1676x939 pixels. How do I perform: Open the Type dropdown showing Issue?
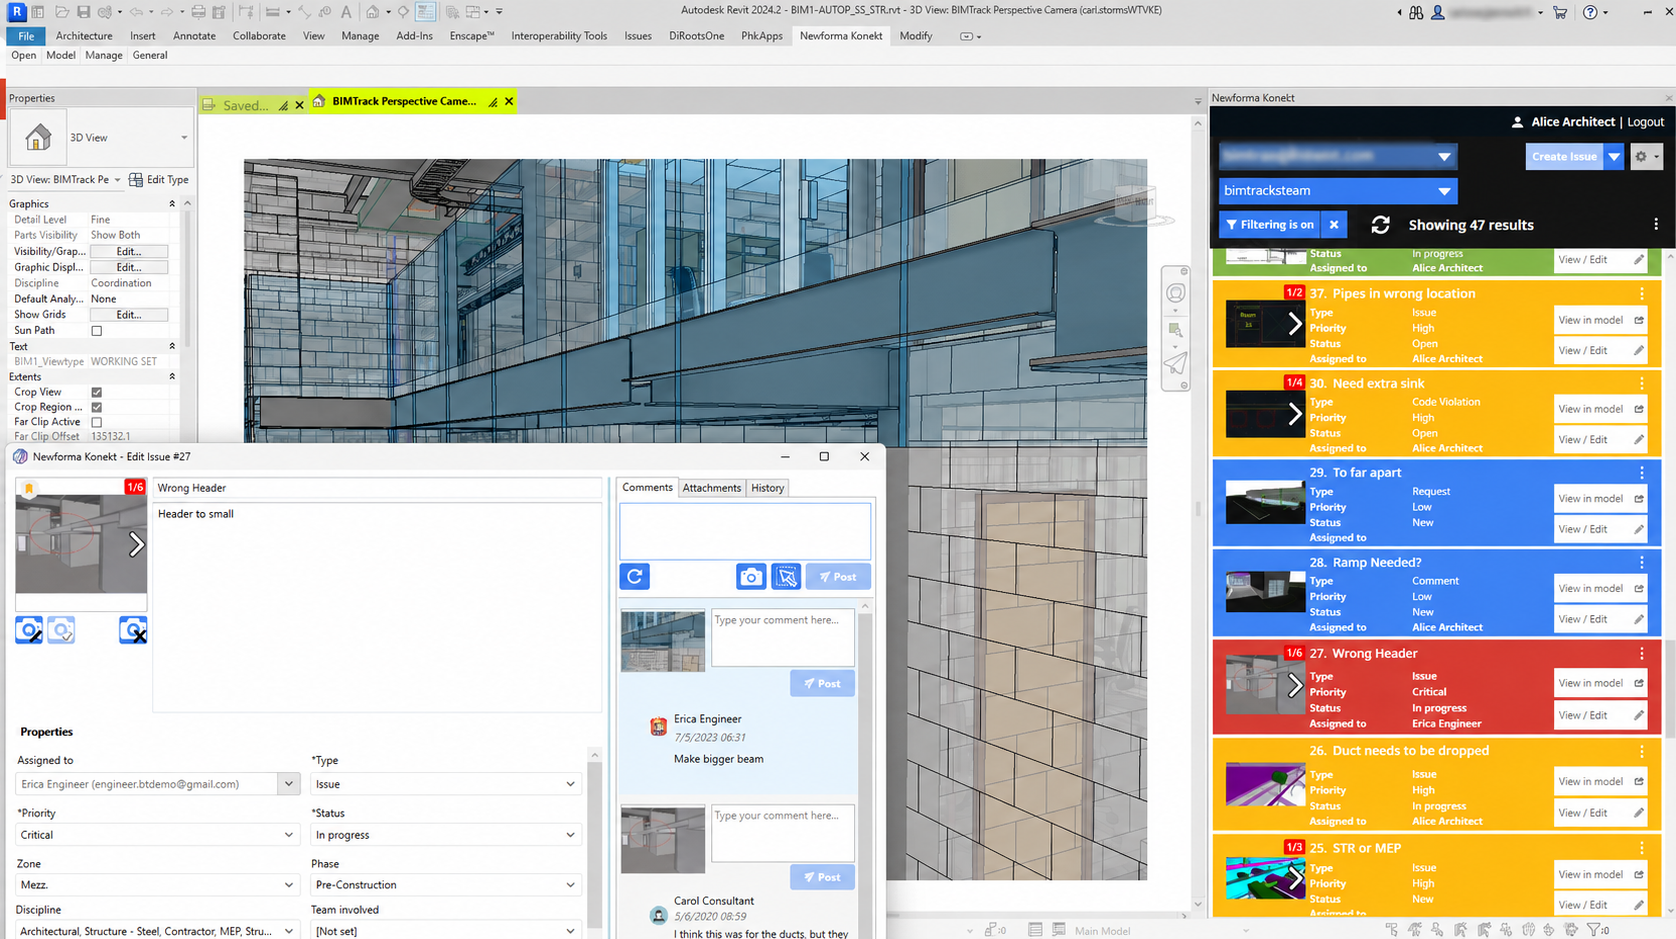click(445, 784)
